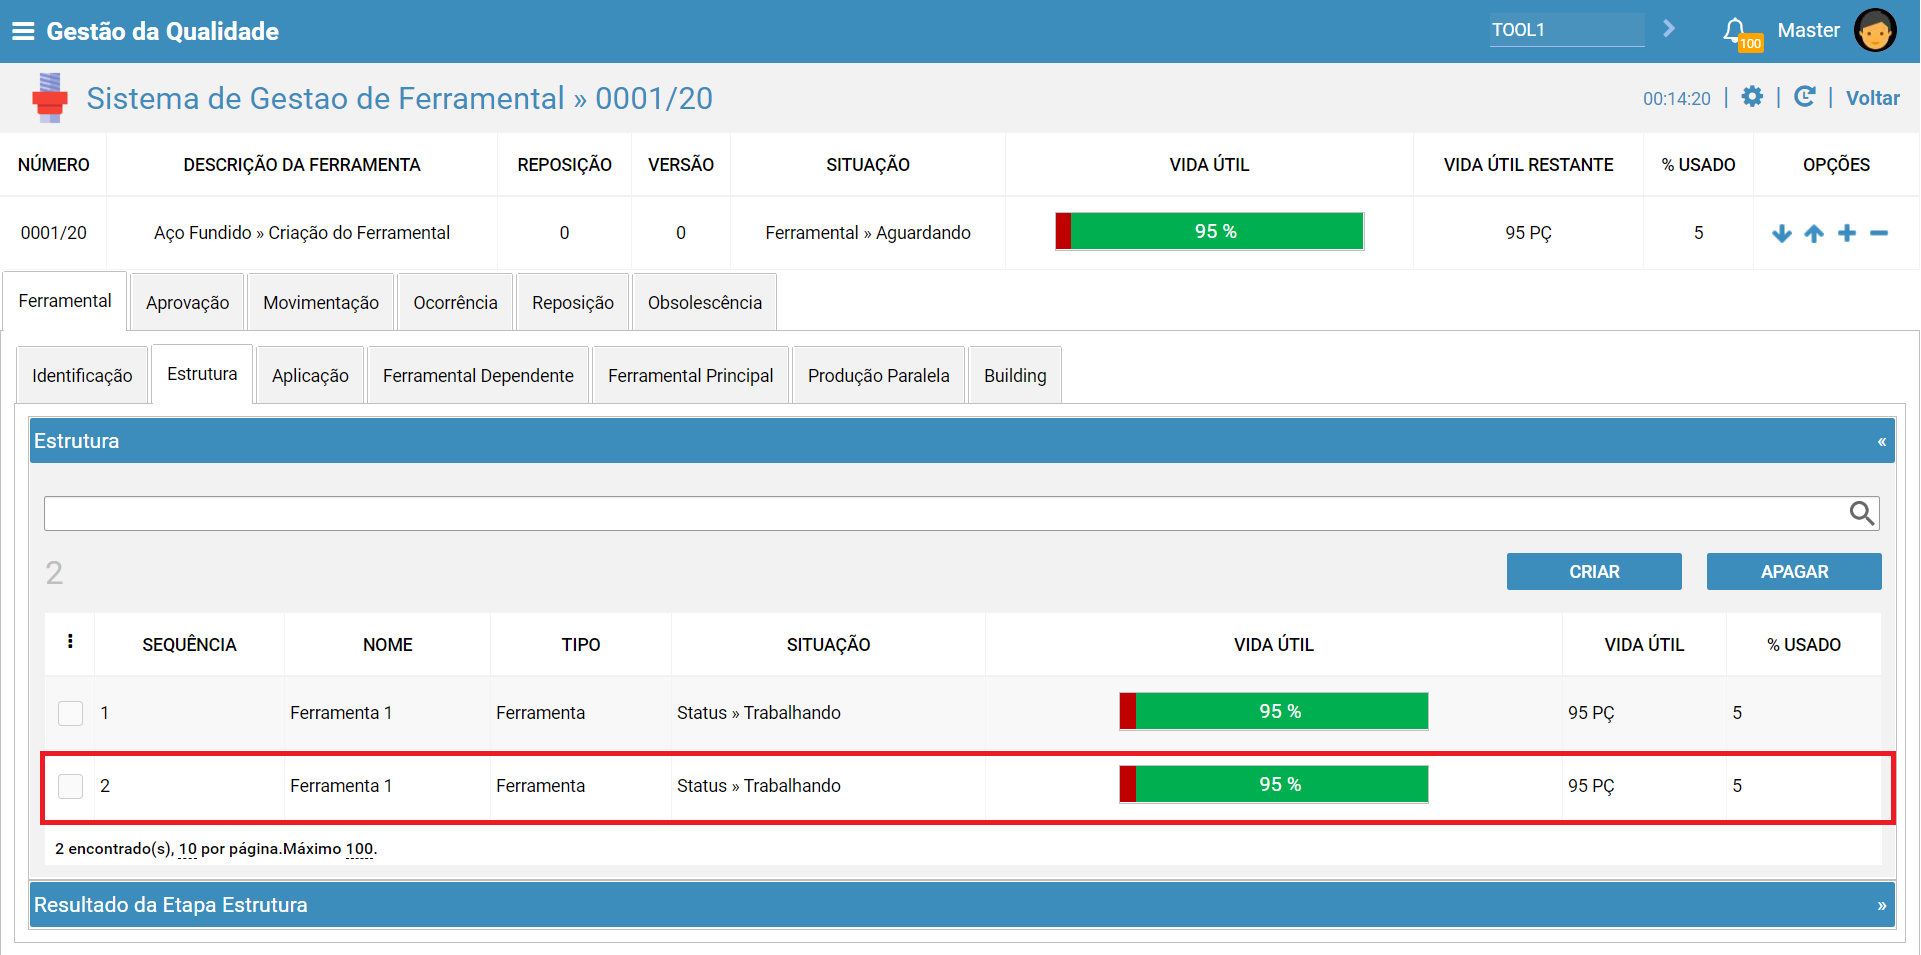Click the Voltar link
Image resolution: width=1921 pixels, height=955 pixels.
point(1872,98)
